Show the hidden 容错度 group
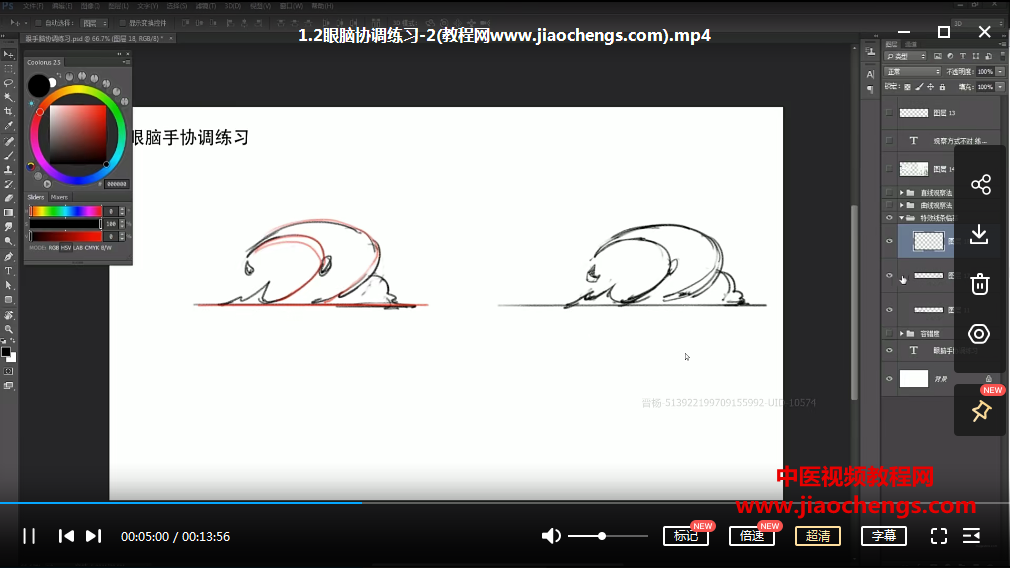 [890, 334]
